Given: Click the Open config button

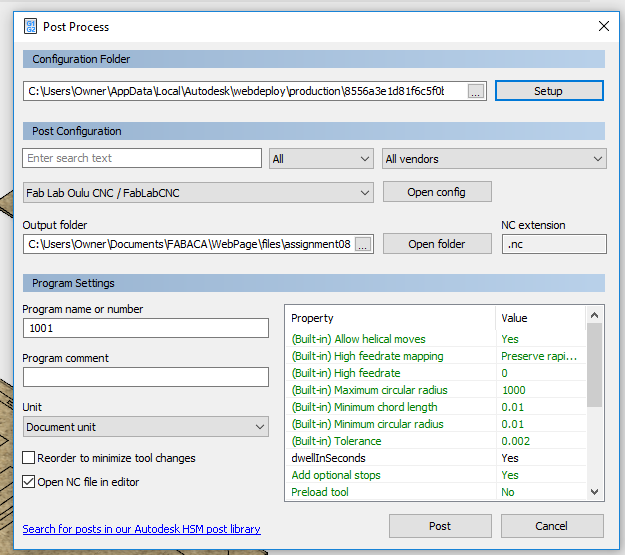Looking at the screenshot, I should tap(437, 192).
